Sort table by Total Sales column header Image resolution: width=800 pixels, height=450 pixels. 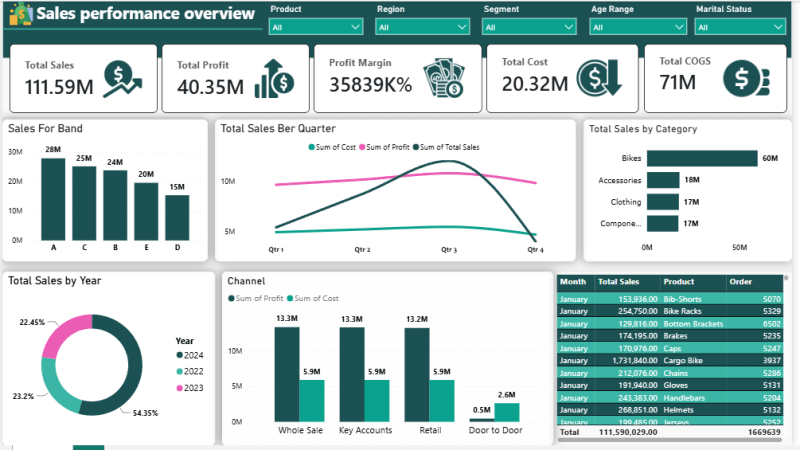618,282
